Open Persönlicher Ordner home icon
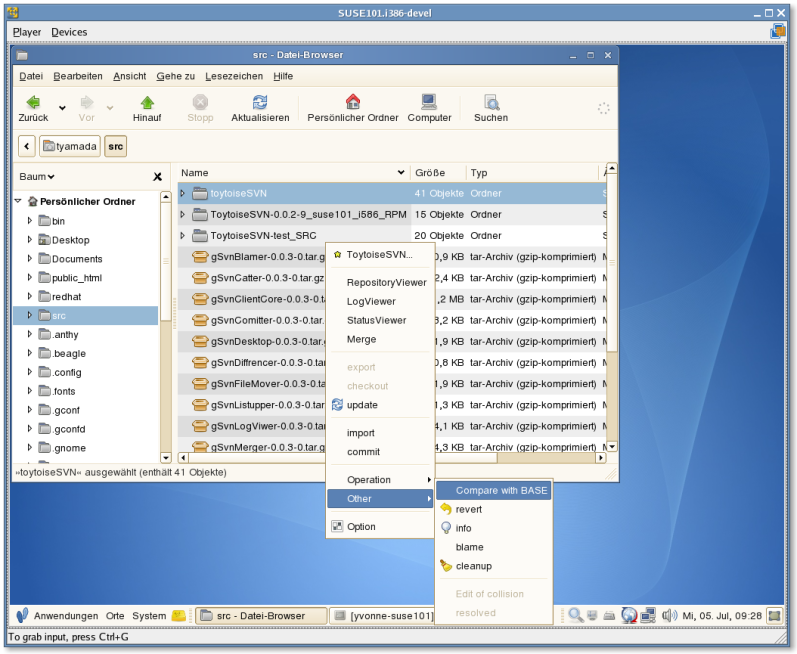The width and height of the screenshot is (797, 654). (x=353, y=102)
